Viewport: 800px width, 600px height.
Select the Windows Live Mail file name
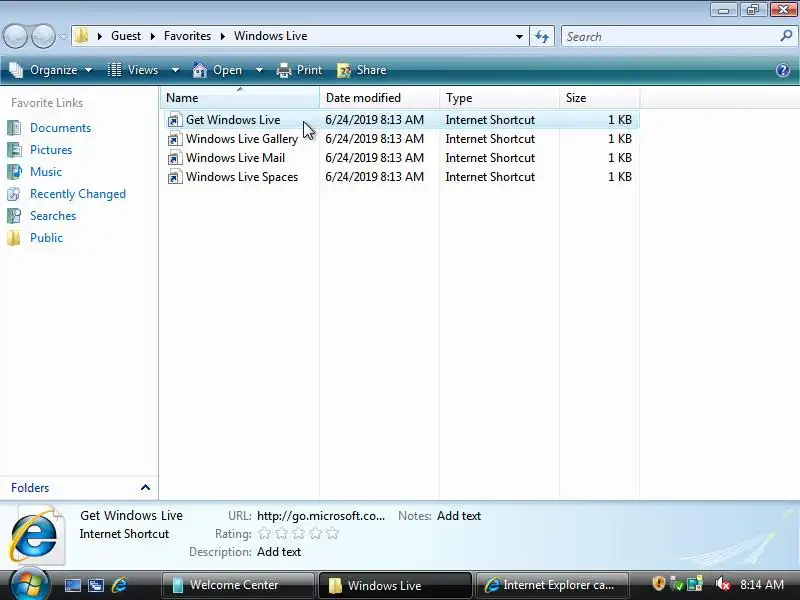coord(235,158)
